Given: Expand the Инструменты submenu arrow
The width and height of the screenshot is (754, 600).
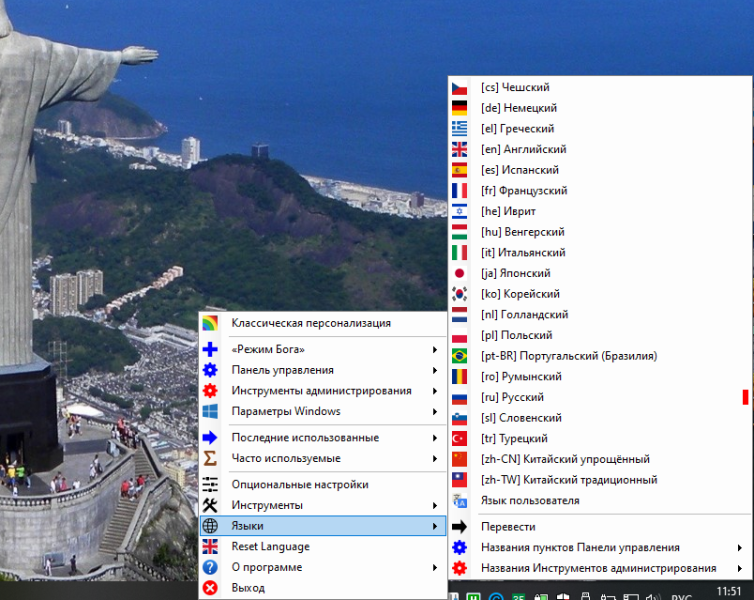Looking at the screenshot, I should pos(435,505).
